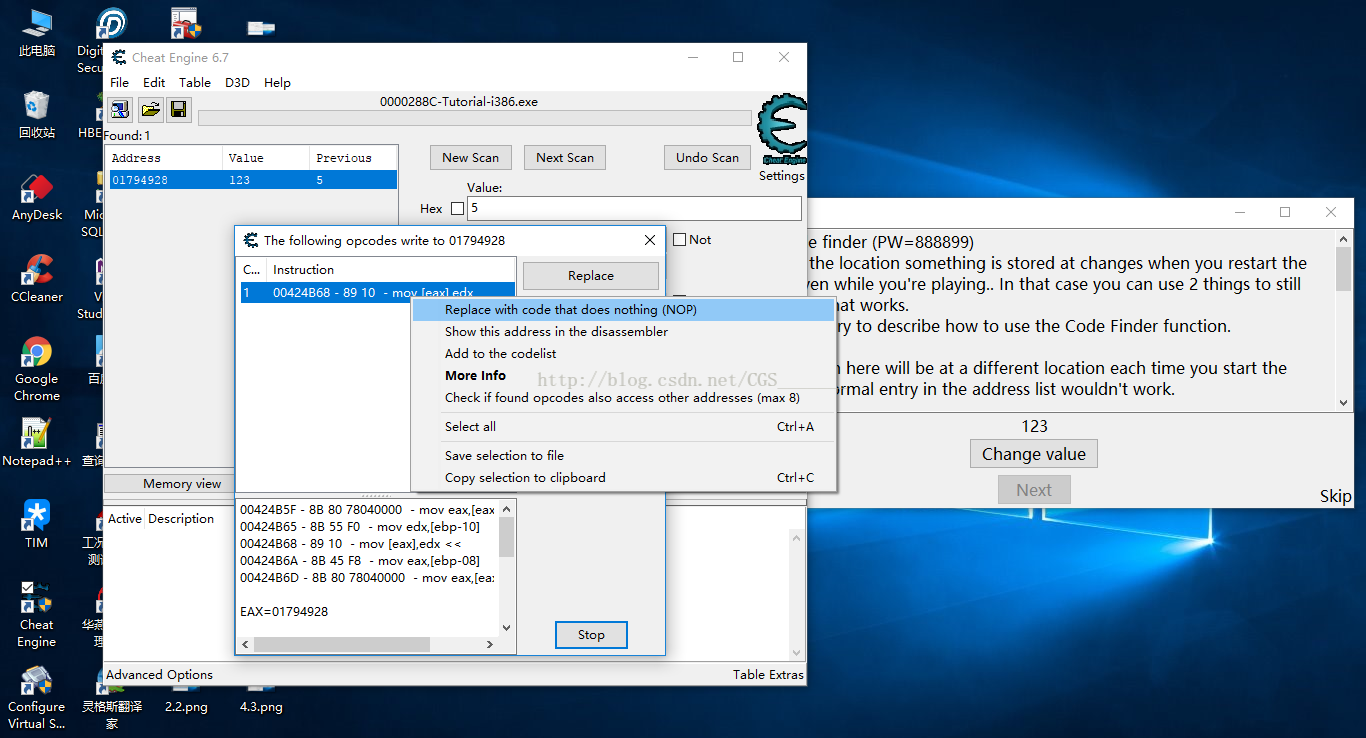
Task: Click the Next Scan button
Action: point(564,158)
